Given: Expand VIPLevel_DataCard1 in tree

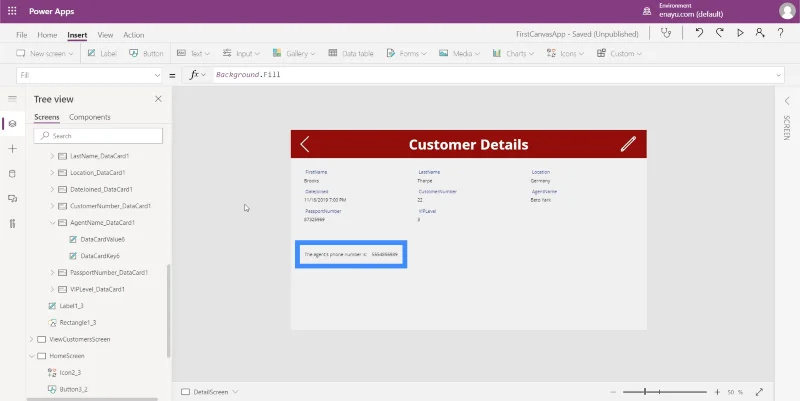Looking at the screenshot, I should pos(52,289).
